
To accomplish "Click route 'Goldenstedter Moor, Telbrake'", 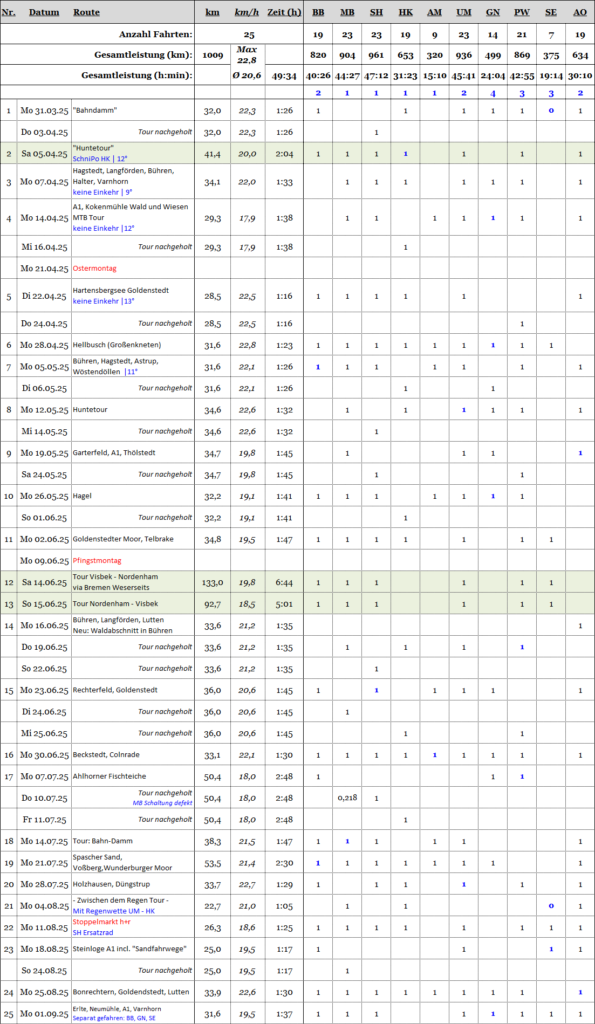I will tap(123, 539).
